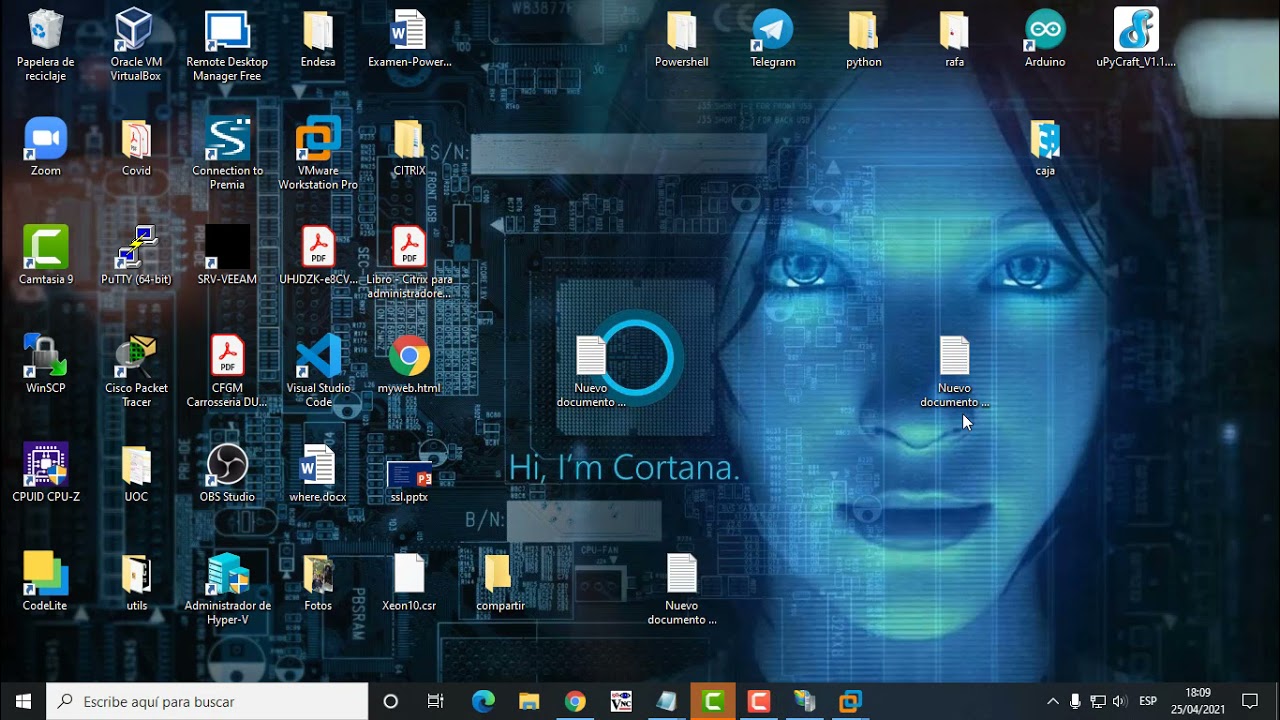
Task: Select the Connection to Premia shortcut
Action: click(x=227, y=154)
